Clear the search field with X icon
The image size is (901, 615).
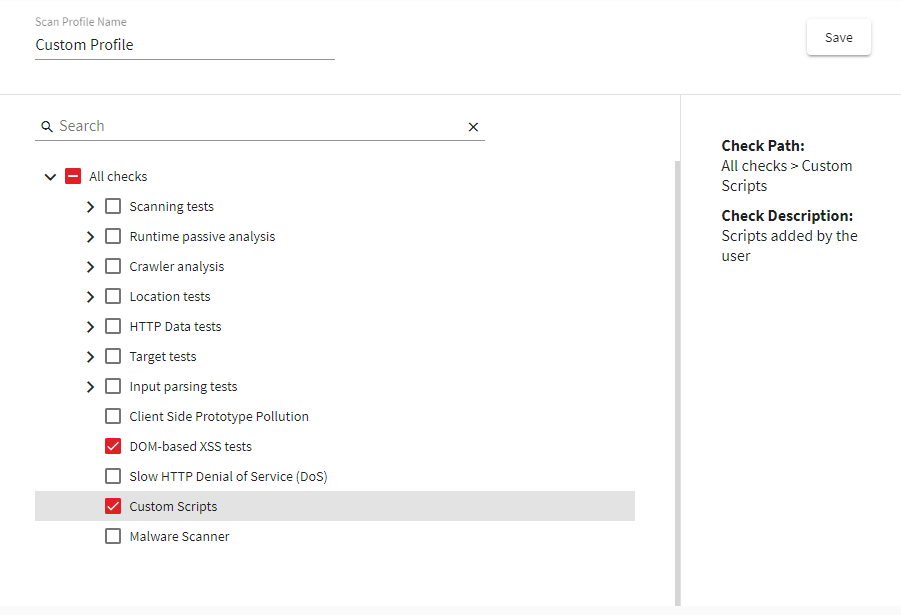tap(473, 127)
